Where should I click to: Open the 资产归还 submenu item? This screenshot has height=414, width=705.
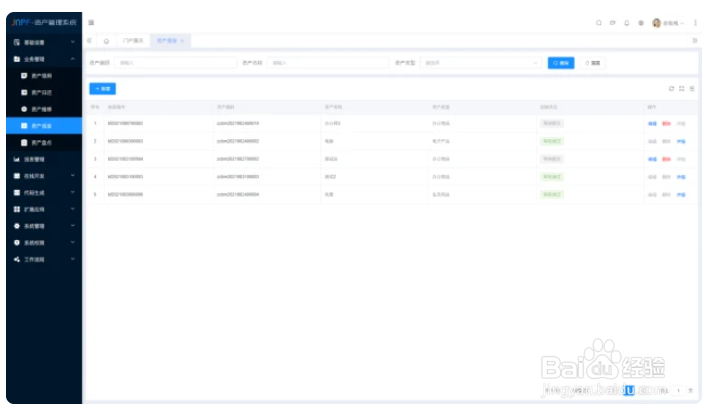[44, 92]
